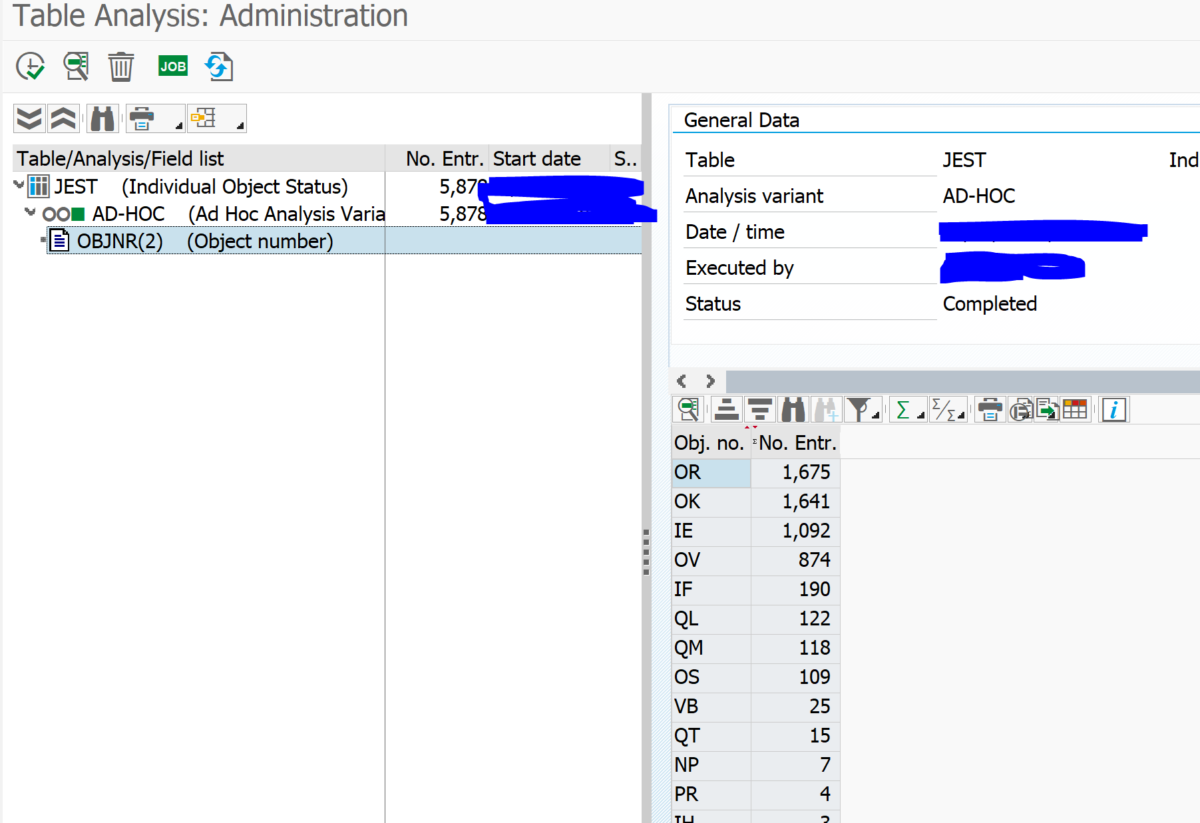Show information via the blue i icon
1200x823 pixels.
click(x=1113, y=409)
